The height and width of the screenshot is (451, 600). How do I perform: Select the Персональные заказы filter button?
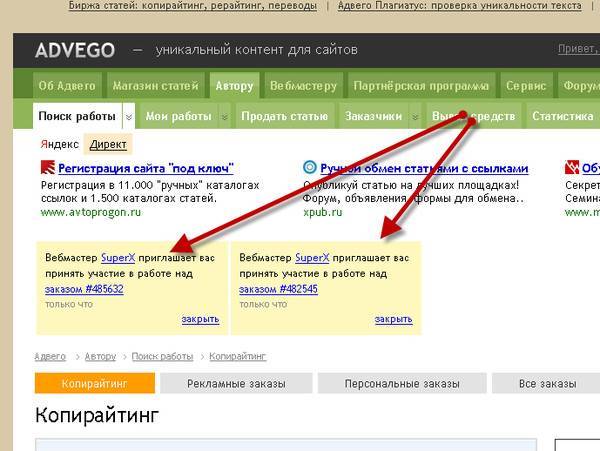click(x=402, y=383)
